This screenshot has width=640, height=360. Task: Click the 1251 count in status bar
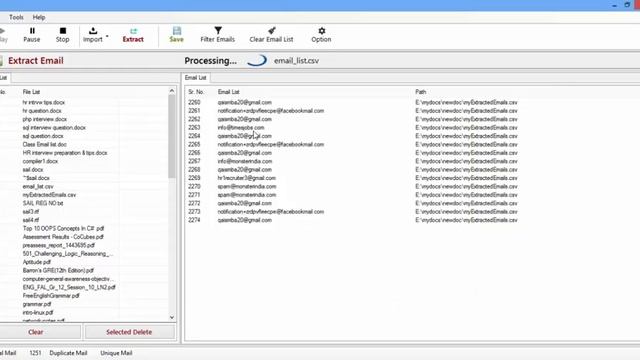35,353
